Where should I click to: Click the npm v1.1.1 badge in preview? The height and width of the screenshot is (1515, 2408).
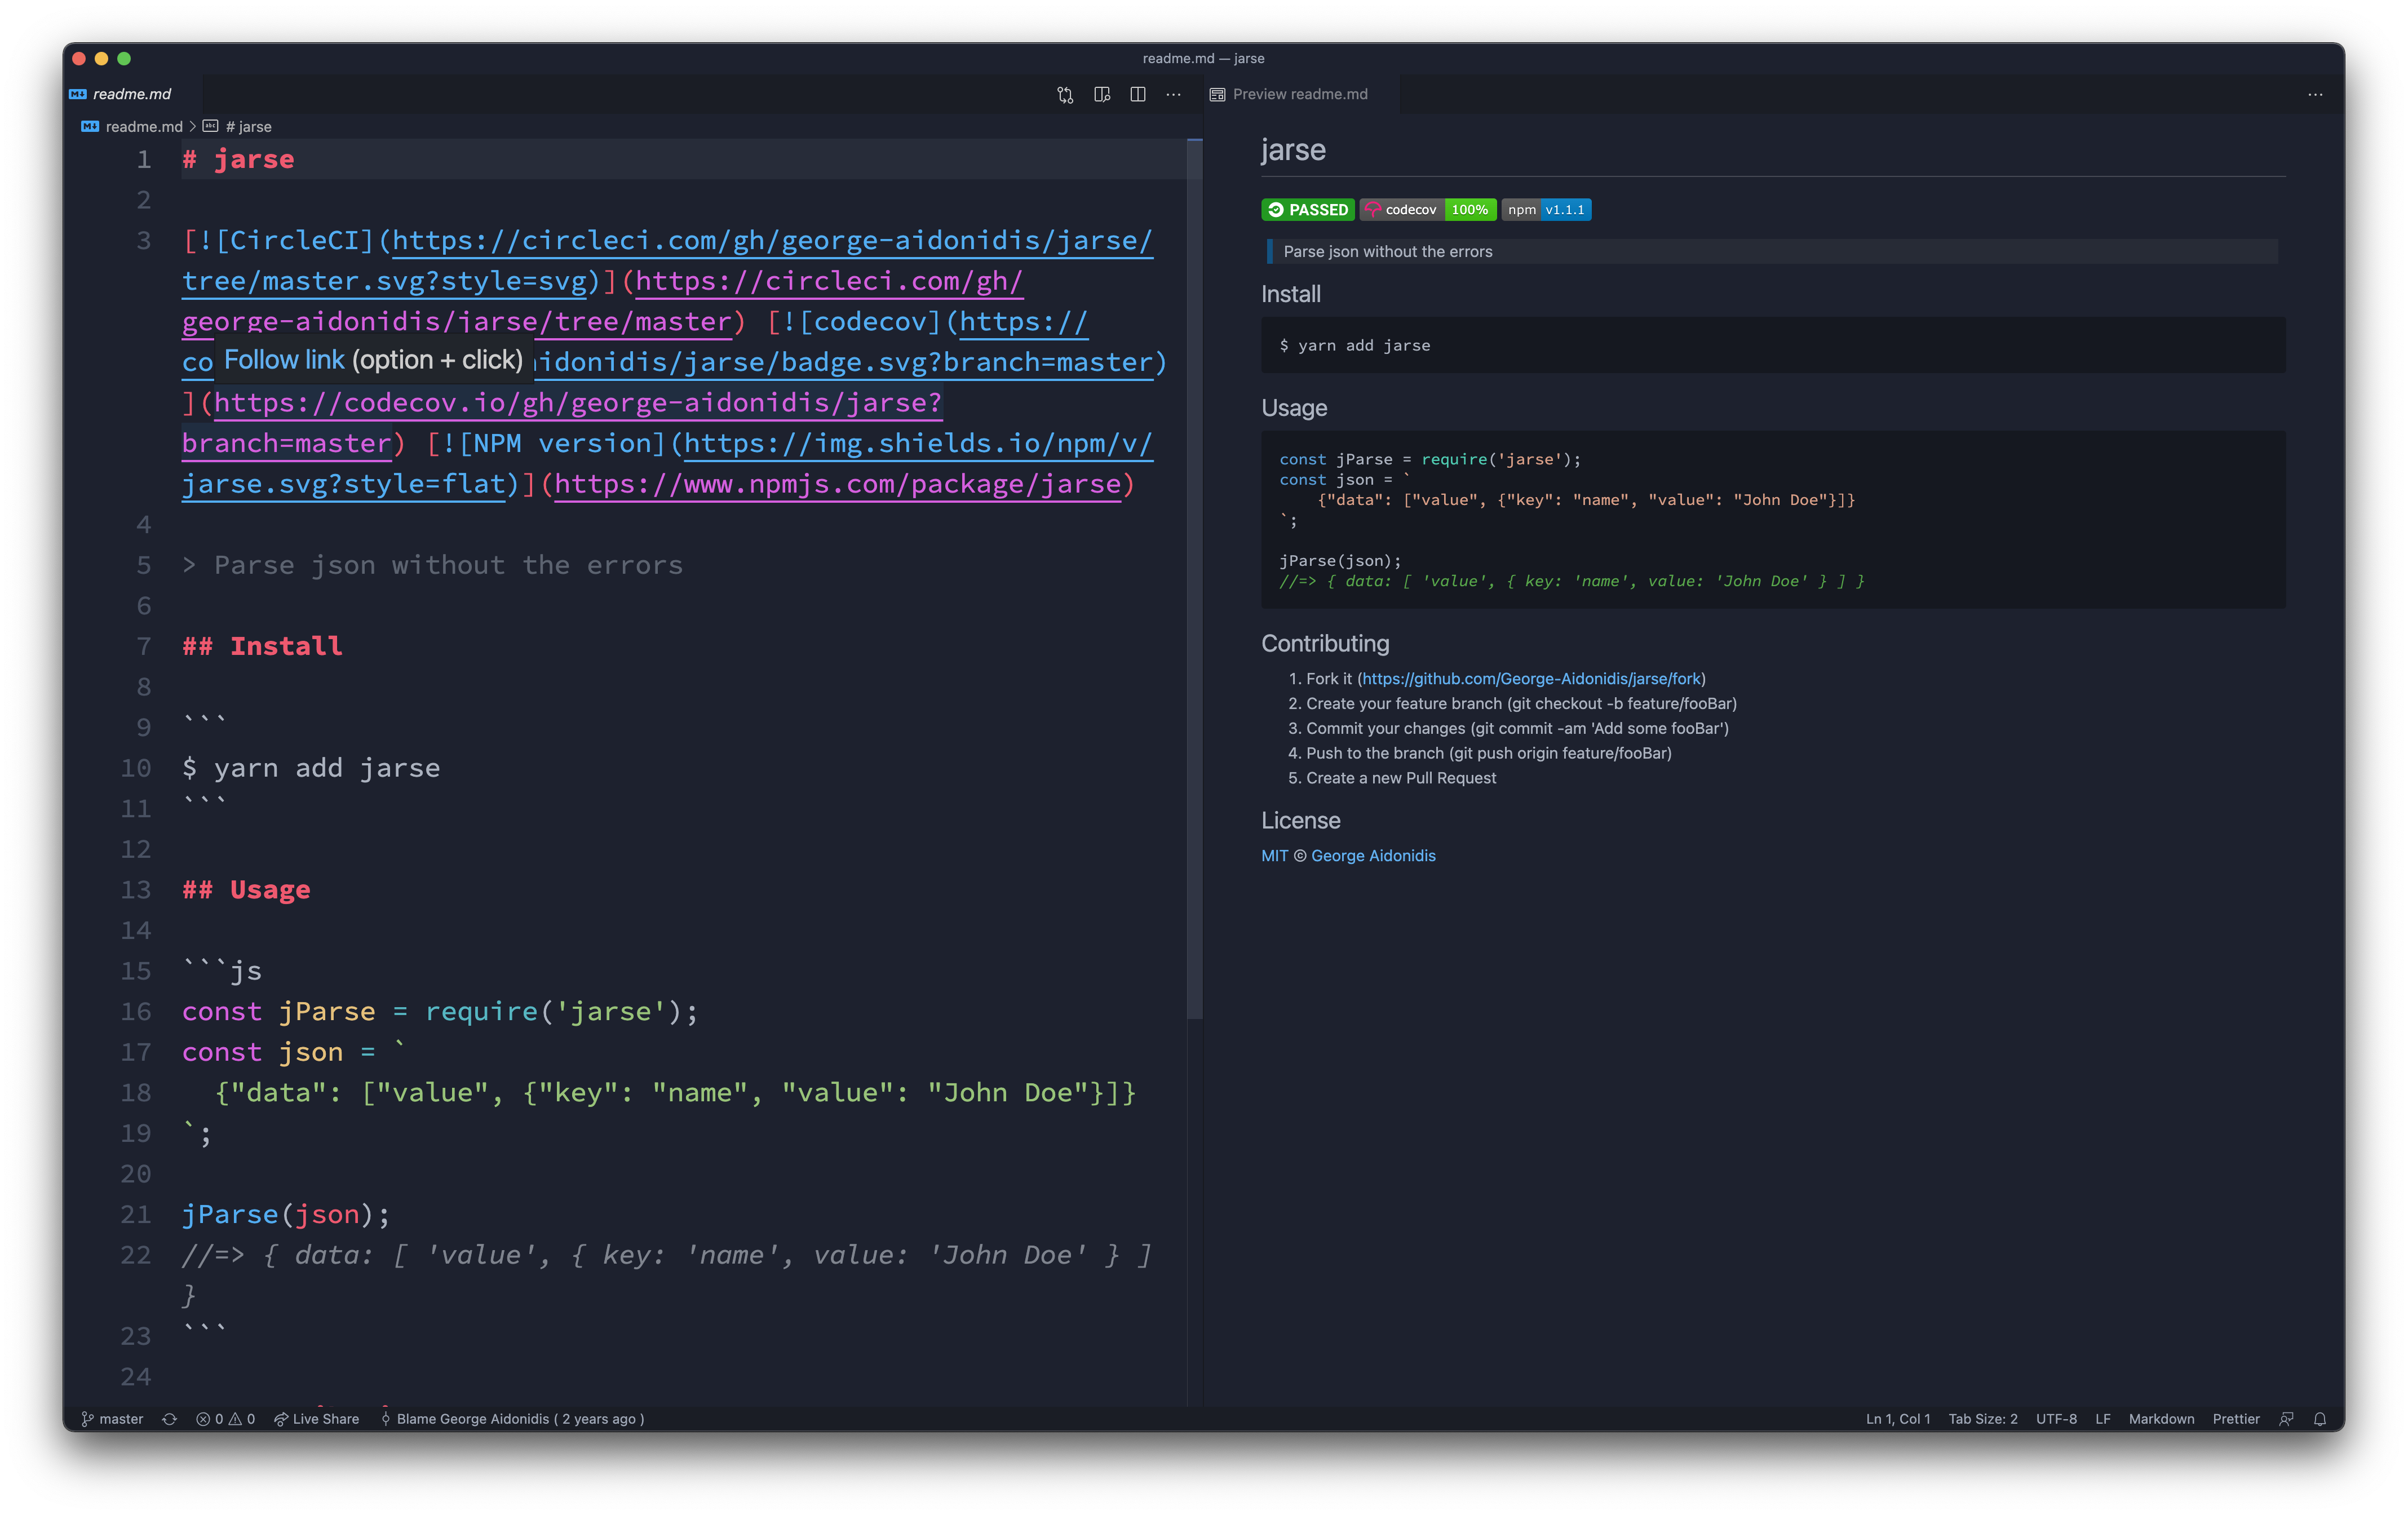(x=1546, y=209)
